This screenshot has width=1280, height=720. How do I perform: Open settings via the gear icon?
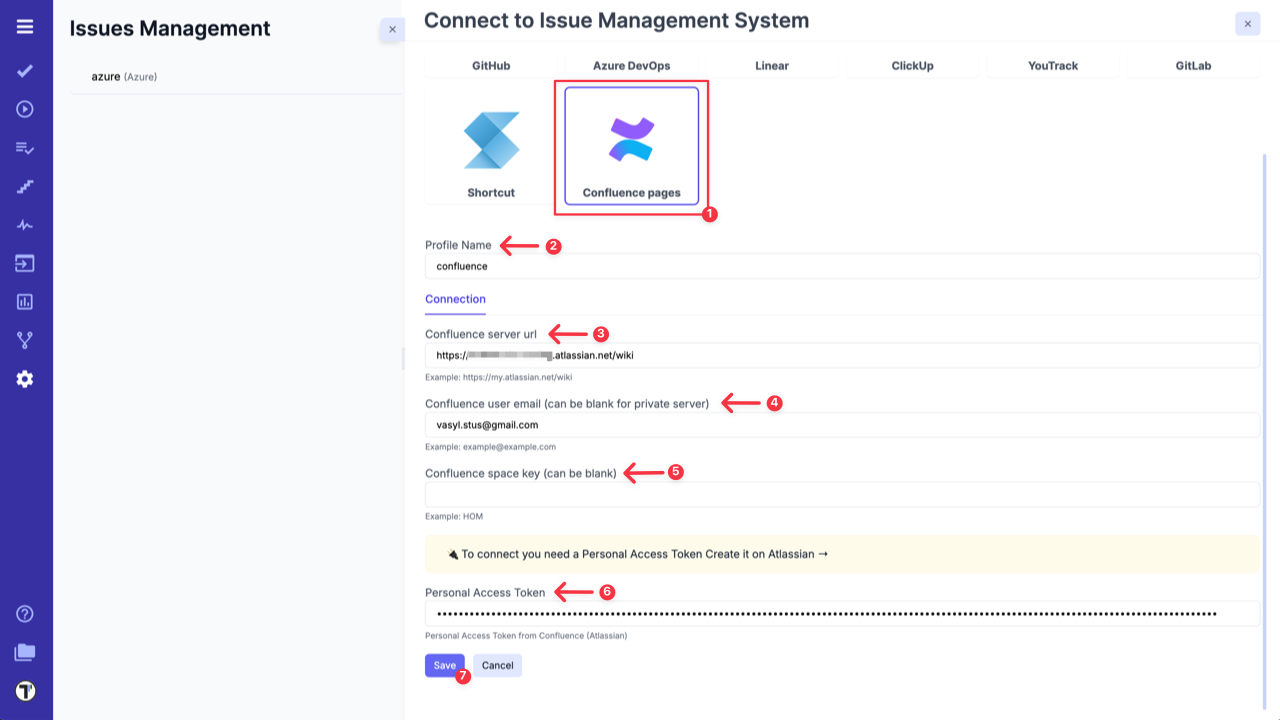(x=25, y=378)
